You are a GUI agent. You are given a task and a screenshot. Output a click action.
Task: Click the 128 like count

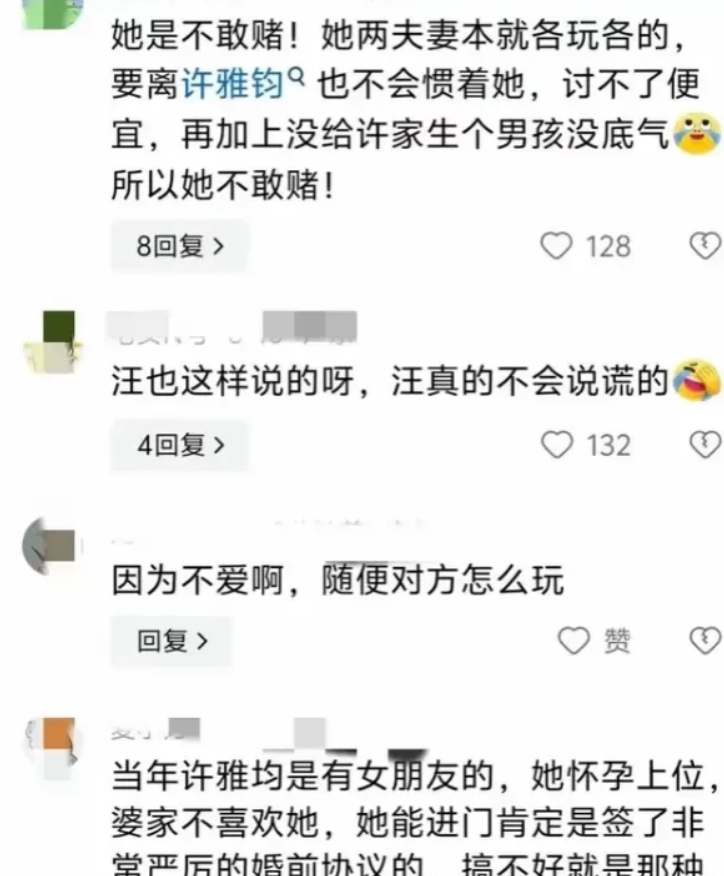(x=608, y=246)
